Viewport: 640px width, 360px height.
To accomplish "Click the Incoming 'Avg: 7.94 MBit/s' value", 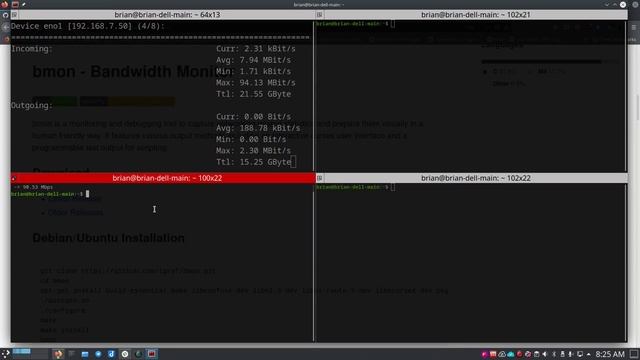I will click(253, 60).
